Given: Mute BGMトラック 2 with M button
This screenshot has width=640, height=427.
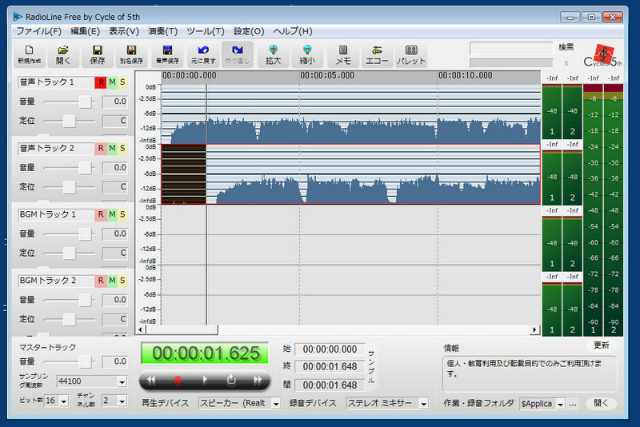Looking at the screenshot, I should tap(112, 280).
